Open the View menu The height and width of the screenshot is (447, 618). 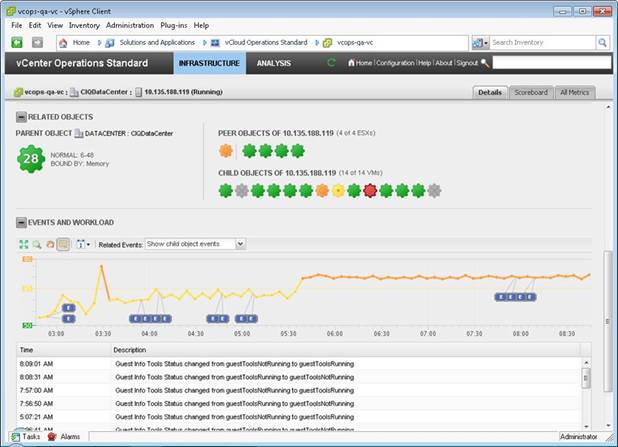[55, 25]
